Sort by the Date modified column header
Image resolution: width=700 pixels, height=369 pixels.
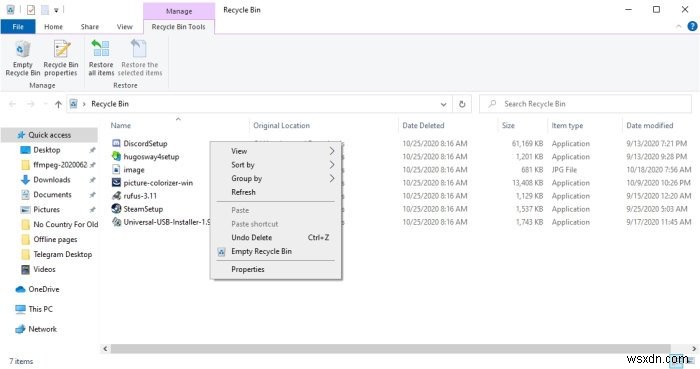click(x=650, y=125)
